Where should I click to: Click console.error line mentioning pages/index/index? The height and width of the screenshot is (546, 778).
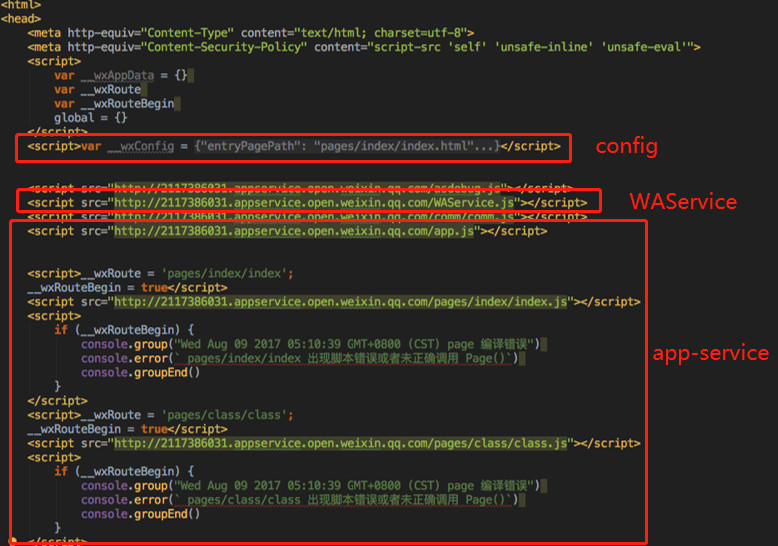(x=300, y=358)
